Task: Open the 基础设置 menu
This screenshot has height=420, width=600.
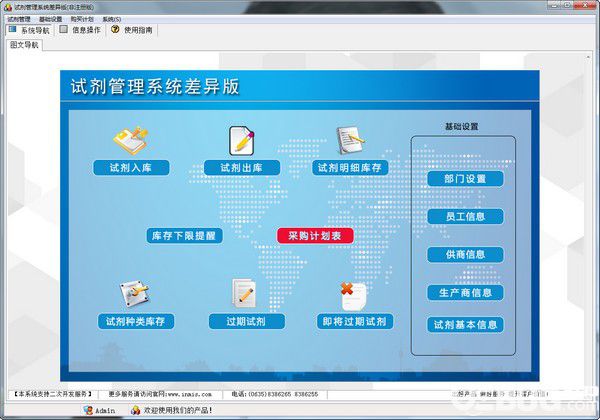Action: [x=51, y=19]
